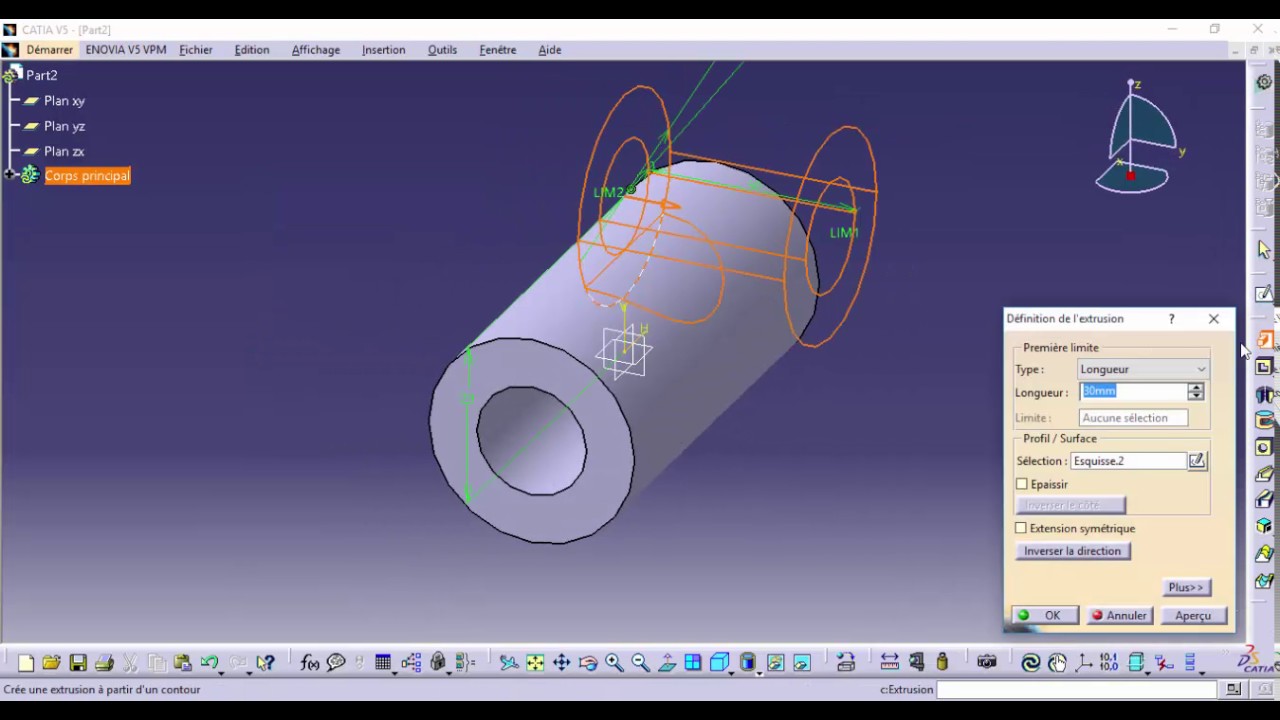Expand the Corps principal tree node
Screen dimensions: 1280x720
pyautogui.click(x=9, y=176)
